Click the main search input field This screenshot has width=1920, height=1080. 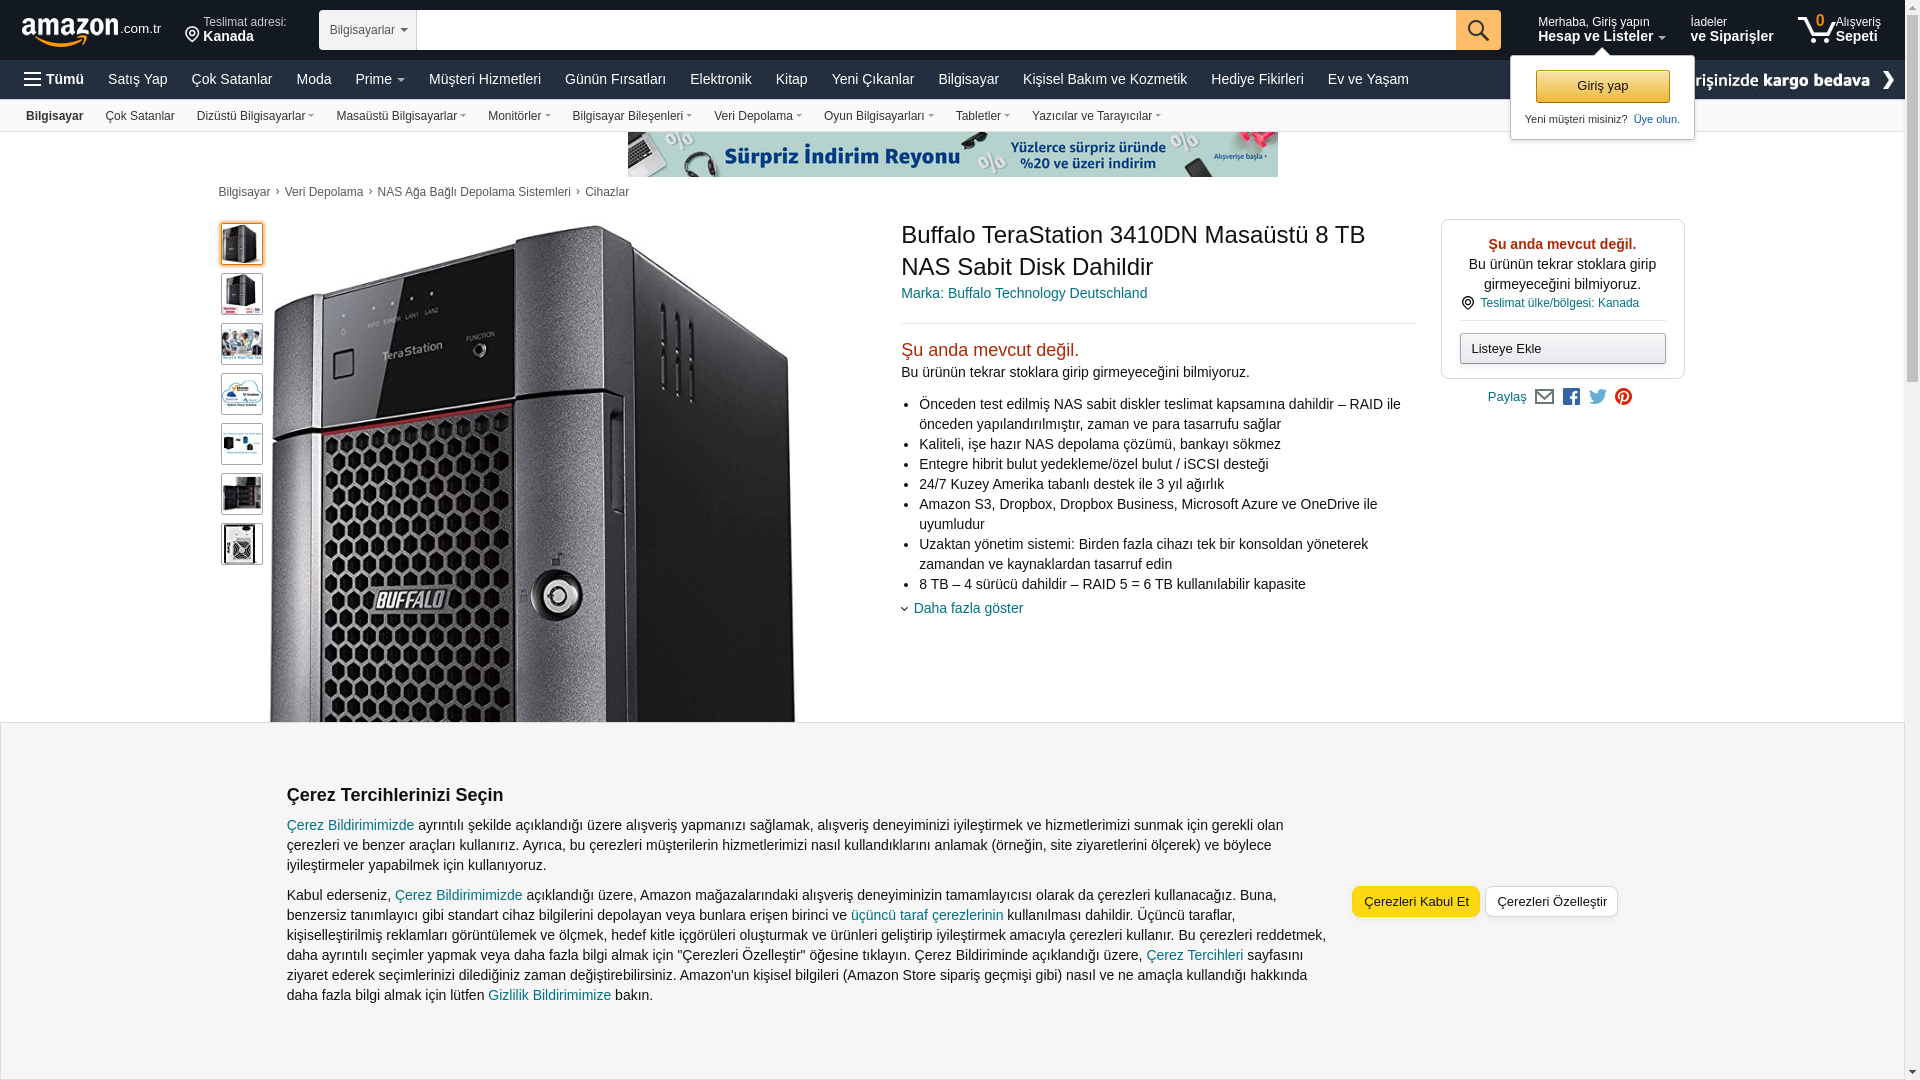[x=935, y=30]
